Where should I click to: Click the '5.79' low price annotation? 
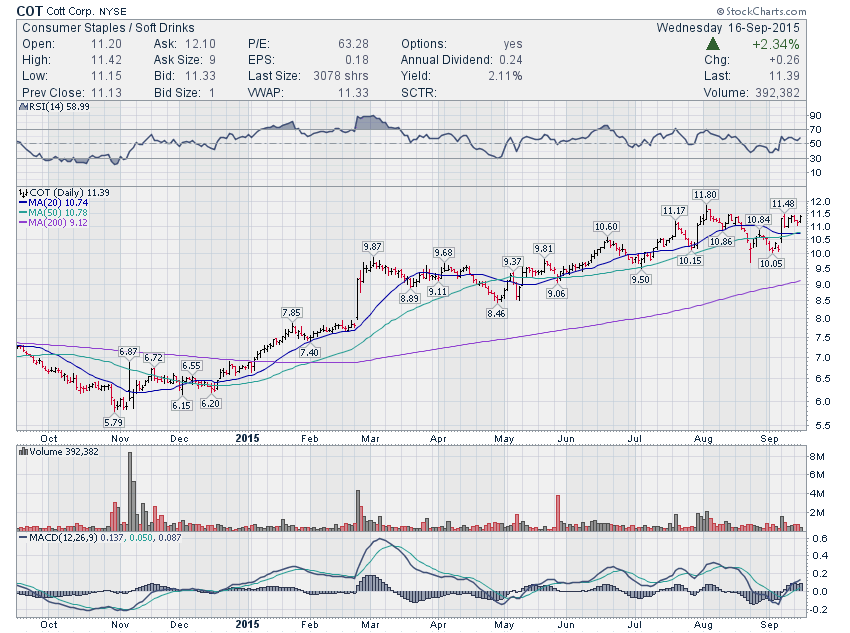pos(113,422)
